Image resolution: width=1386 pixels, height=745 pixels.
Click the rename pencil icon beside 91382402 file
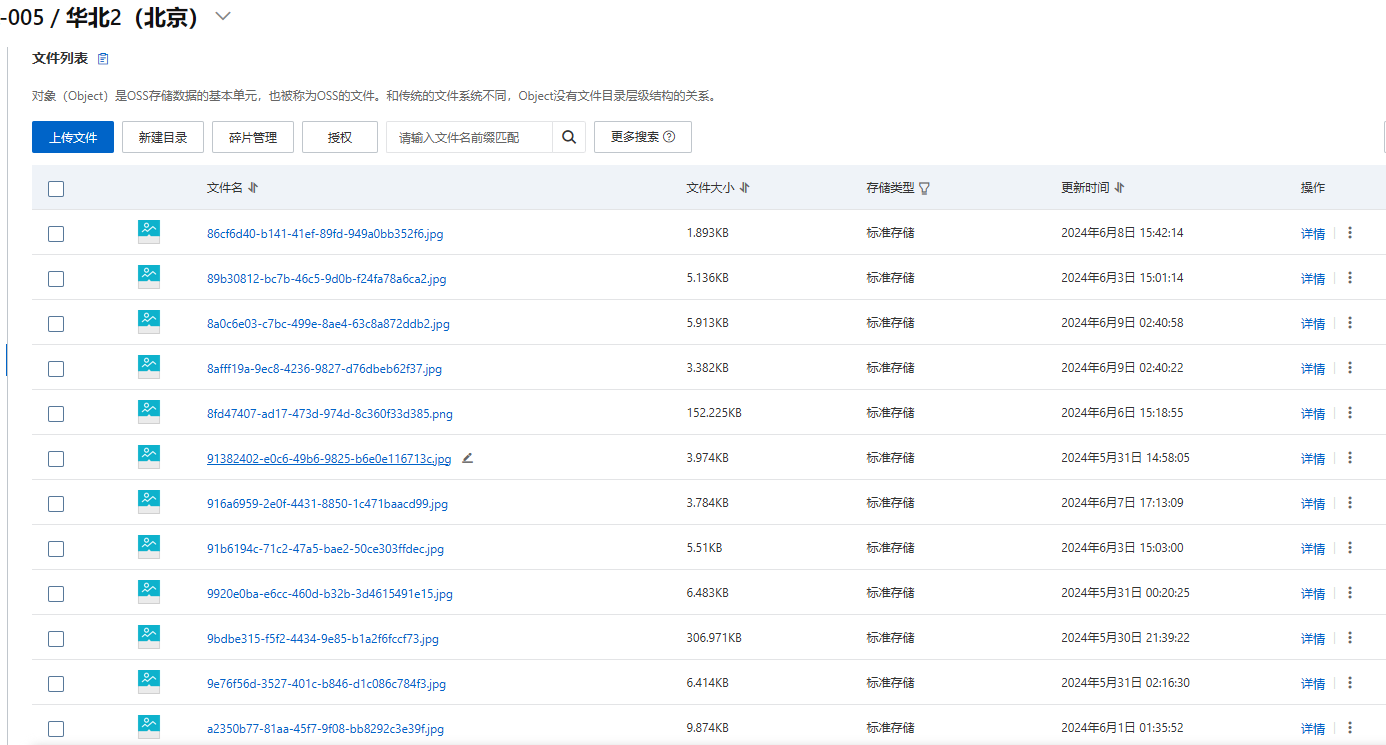click(x=467, y=458)
